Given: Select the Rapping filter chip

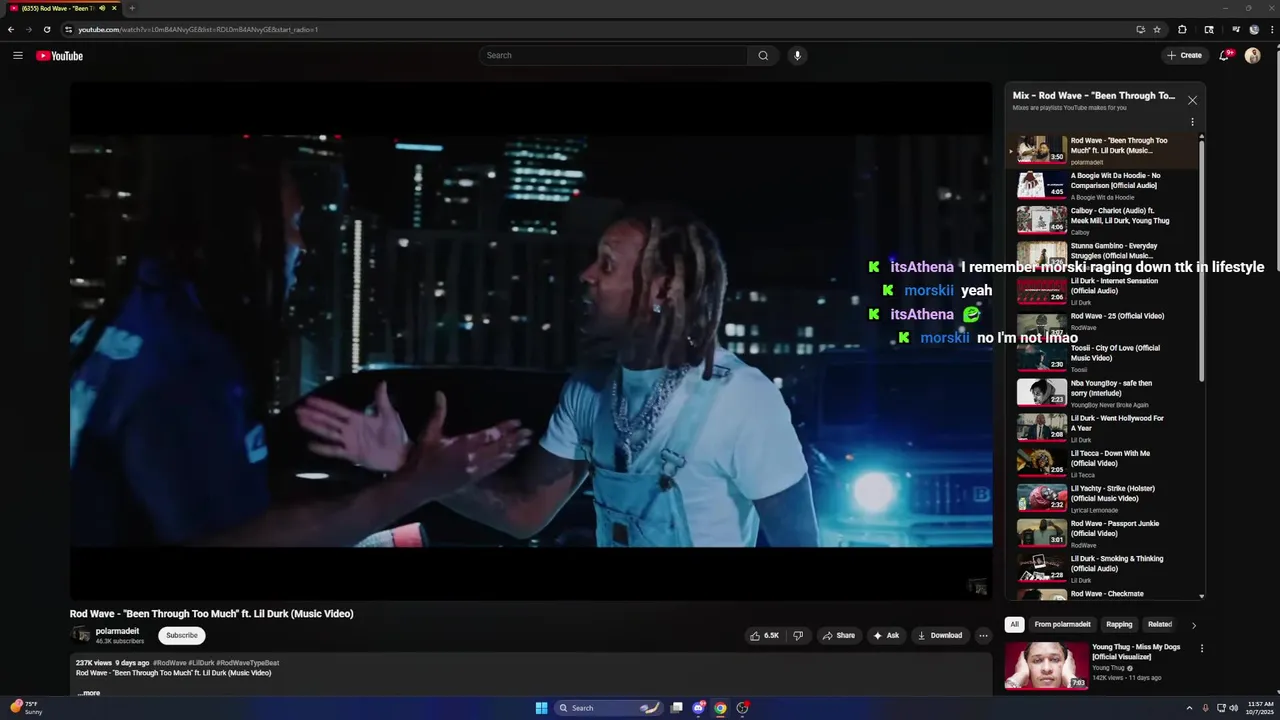Looking at the screenshot, I should click(x=1119, y=625).
